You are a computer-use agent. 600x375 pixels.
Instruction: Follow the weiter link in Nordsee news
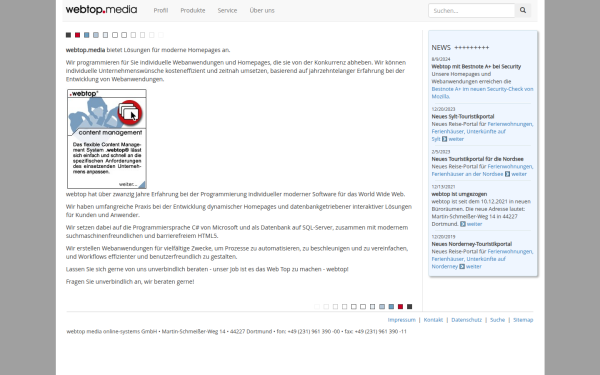point(519,174)
